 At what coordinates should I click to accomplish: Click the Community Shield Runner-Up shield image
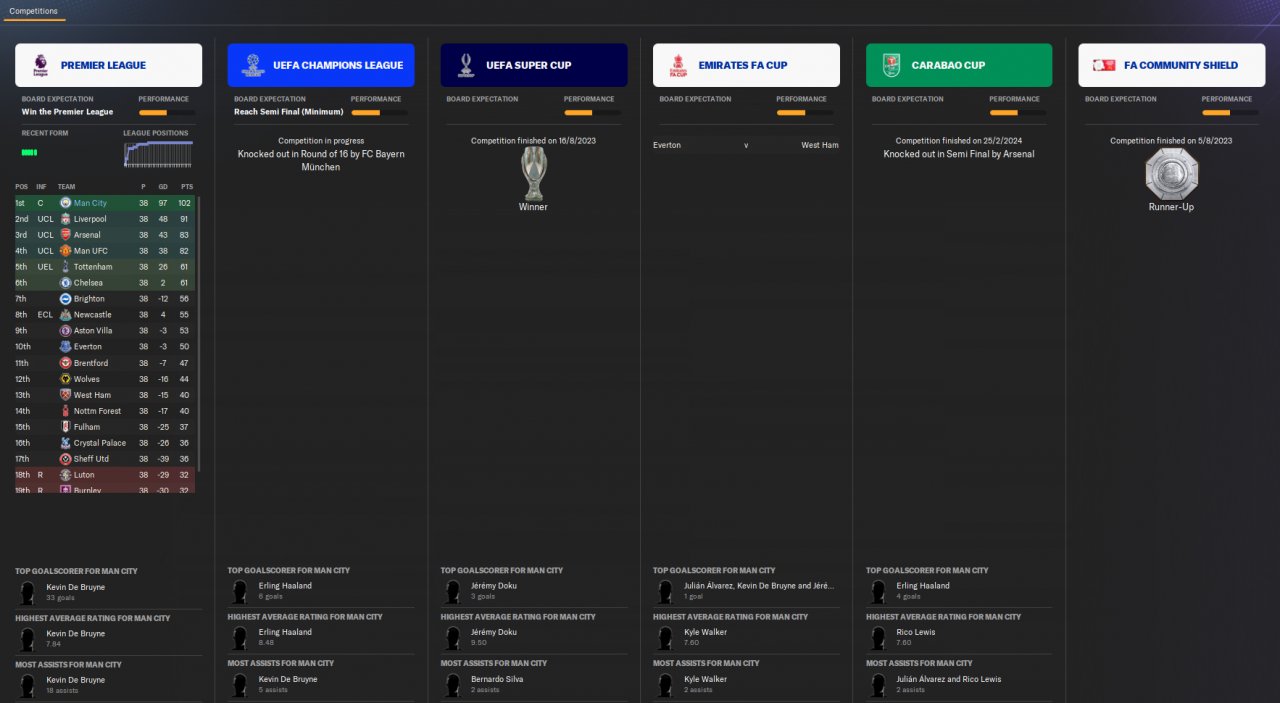point(1172,174)
